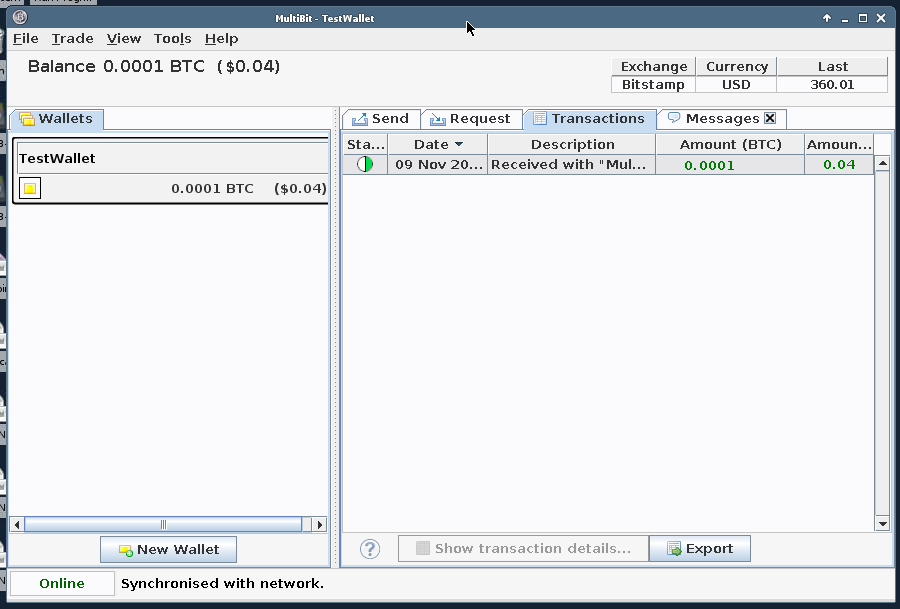Click Show transaction details button
This screenshot has width=900, height=609.
point(523,549)
